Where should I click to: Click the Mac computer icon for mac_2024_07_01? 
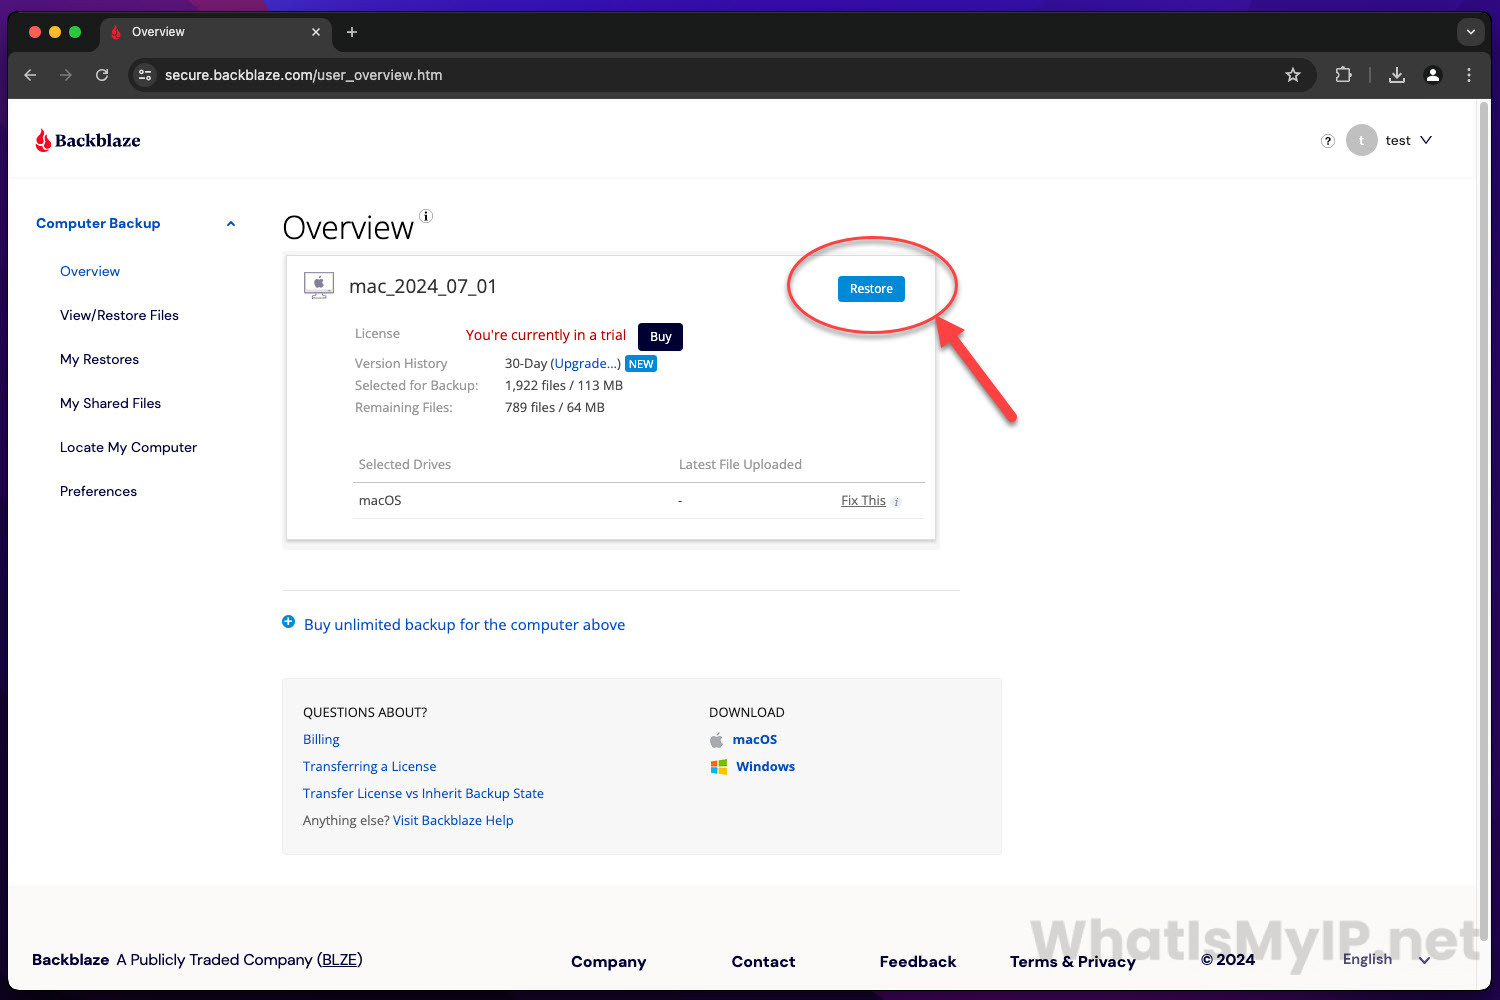pyautogui.click(x=319, y=286)
